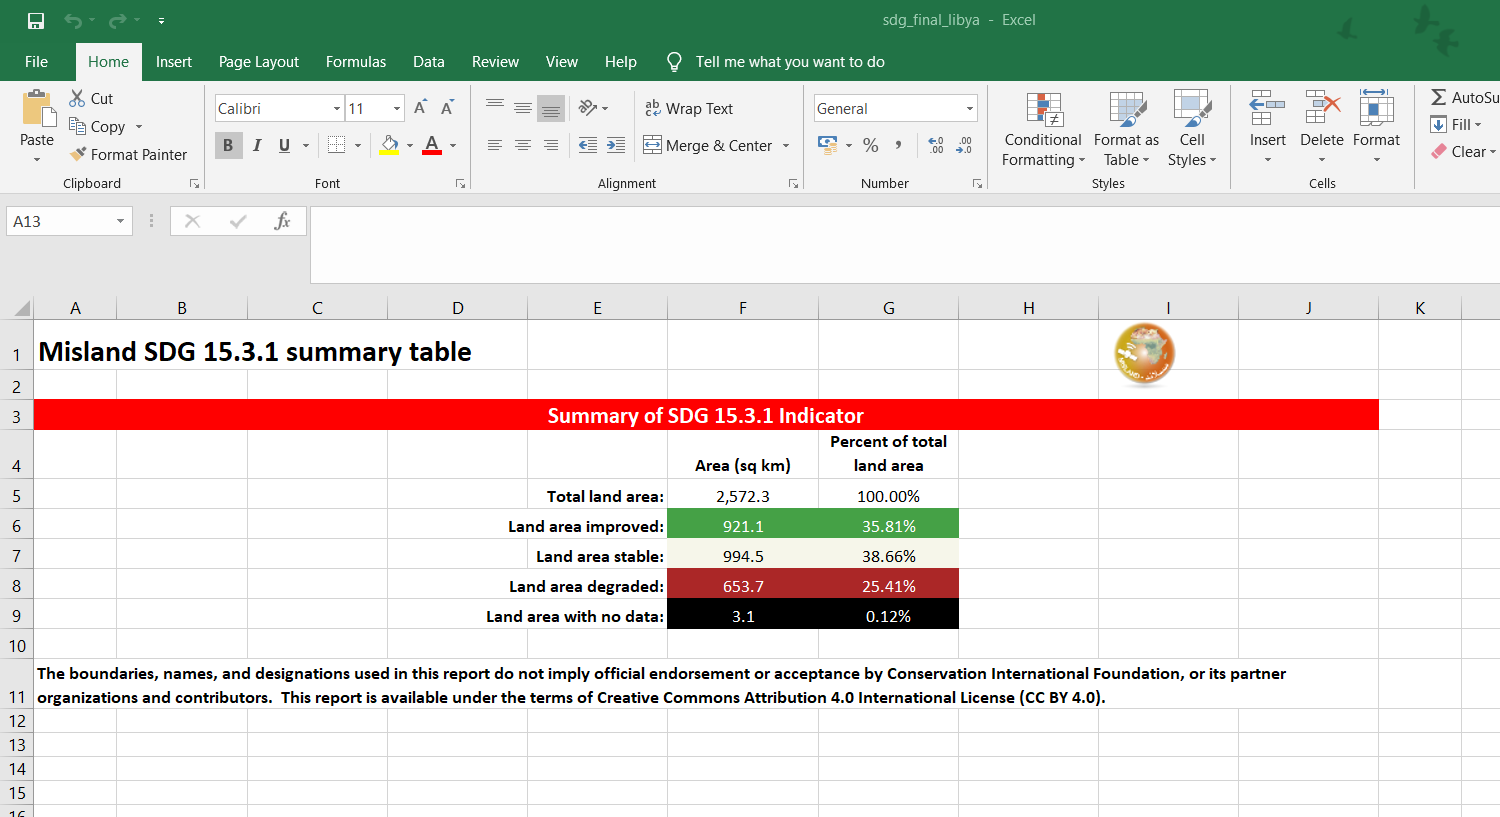Click the Insert Function fx button
This screenshot has height=817, width=1500.
282,221
